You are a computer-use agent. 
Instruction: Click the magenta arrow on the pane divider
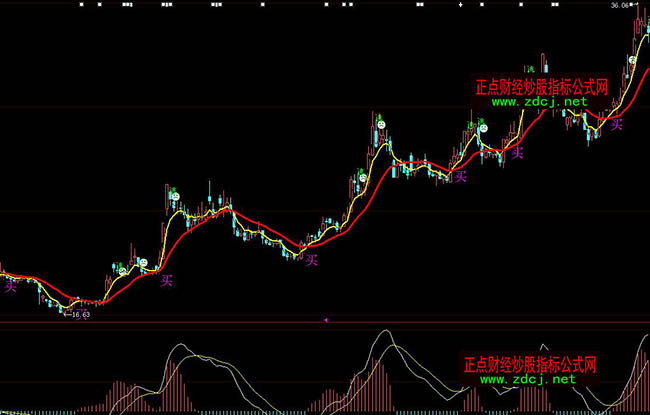[x=326, y=319]
